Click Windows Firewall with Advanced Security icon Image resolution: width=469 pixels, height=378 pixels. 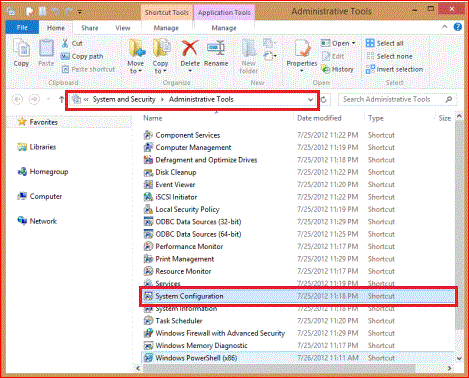click(148, 333)
